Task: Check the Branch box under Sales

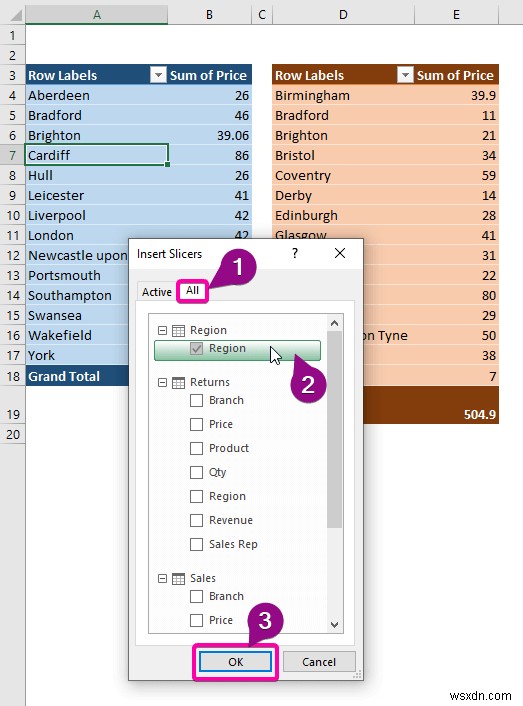Action: tap(196, 597)
